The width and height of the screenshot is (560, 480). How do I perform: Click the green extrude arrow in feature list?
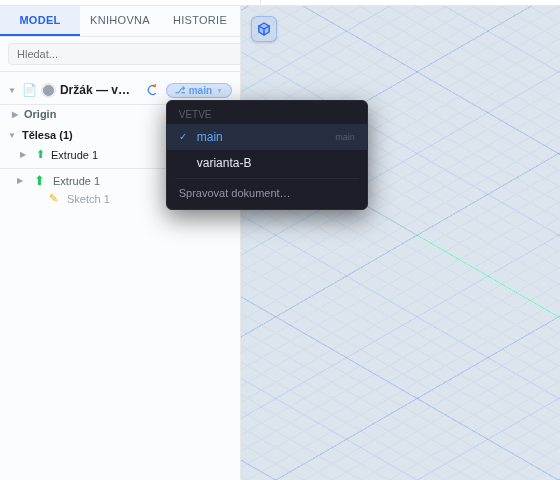coord(39,180)
